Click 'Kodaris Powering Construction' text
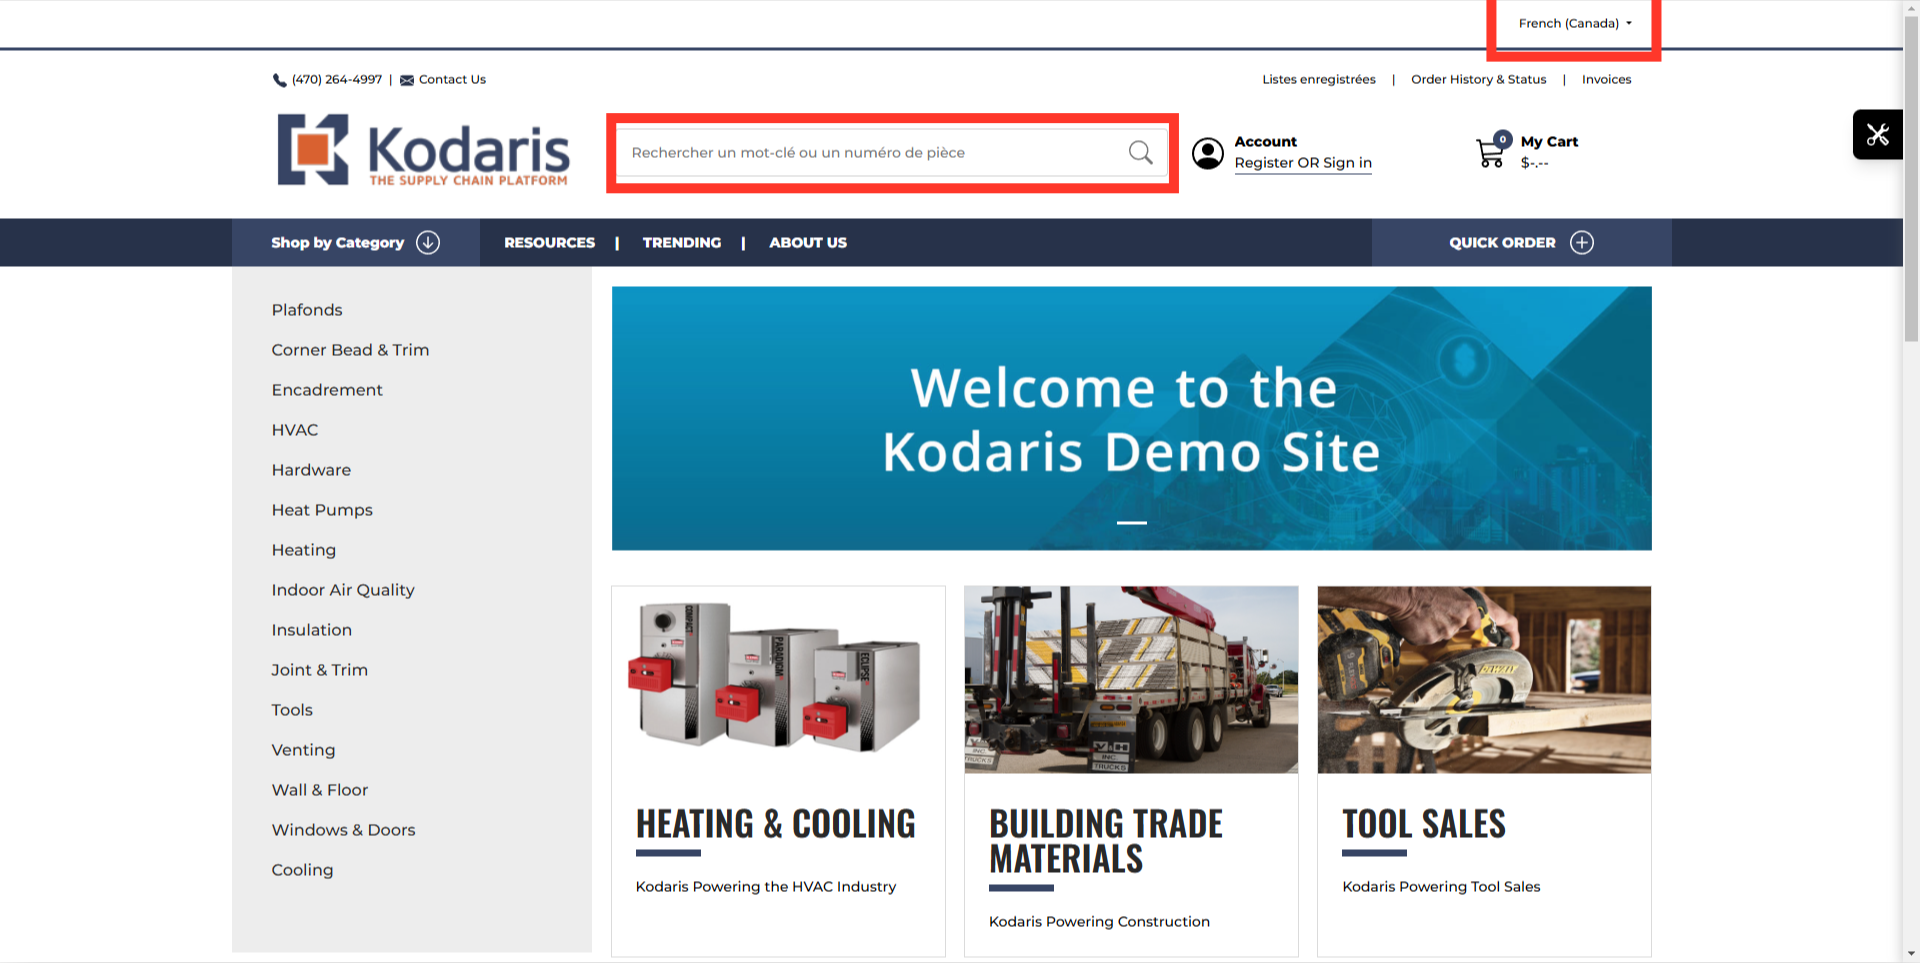 pyautogui.click(x=1099, y=921)
